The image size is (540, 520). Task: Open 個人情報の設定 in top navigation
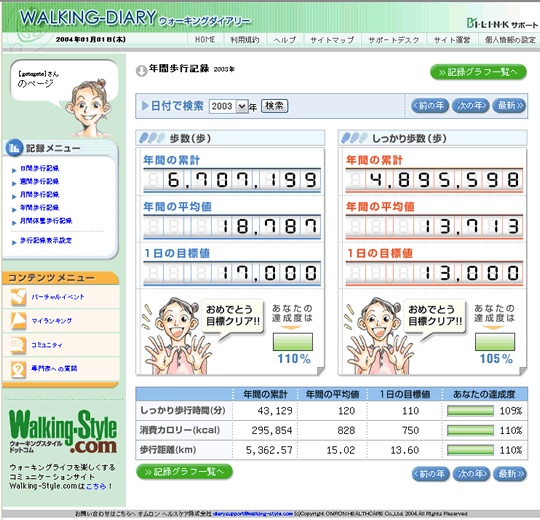[x=510, y=40]
